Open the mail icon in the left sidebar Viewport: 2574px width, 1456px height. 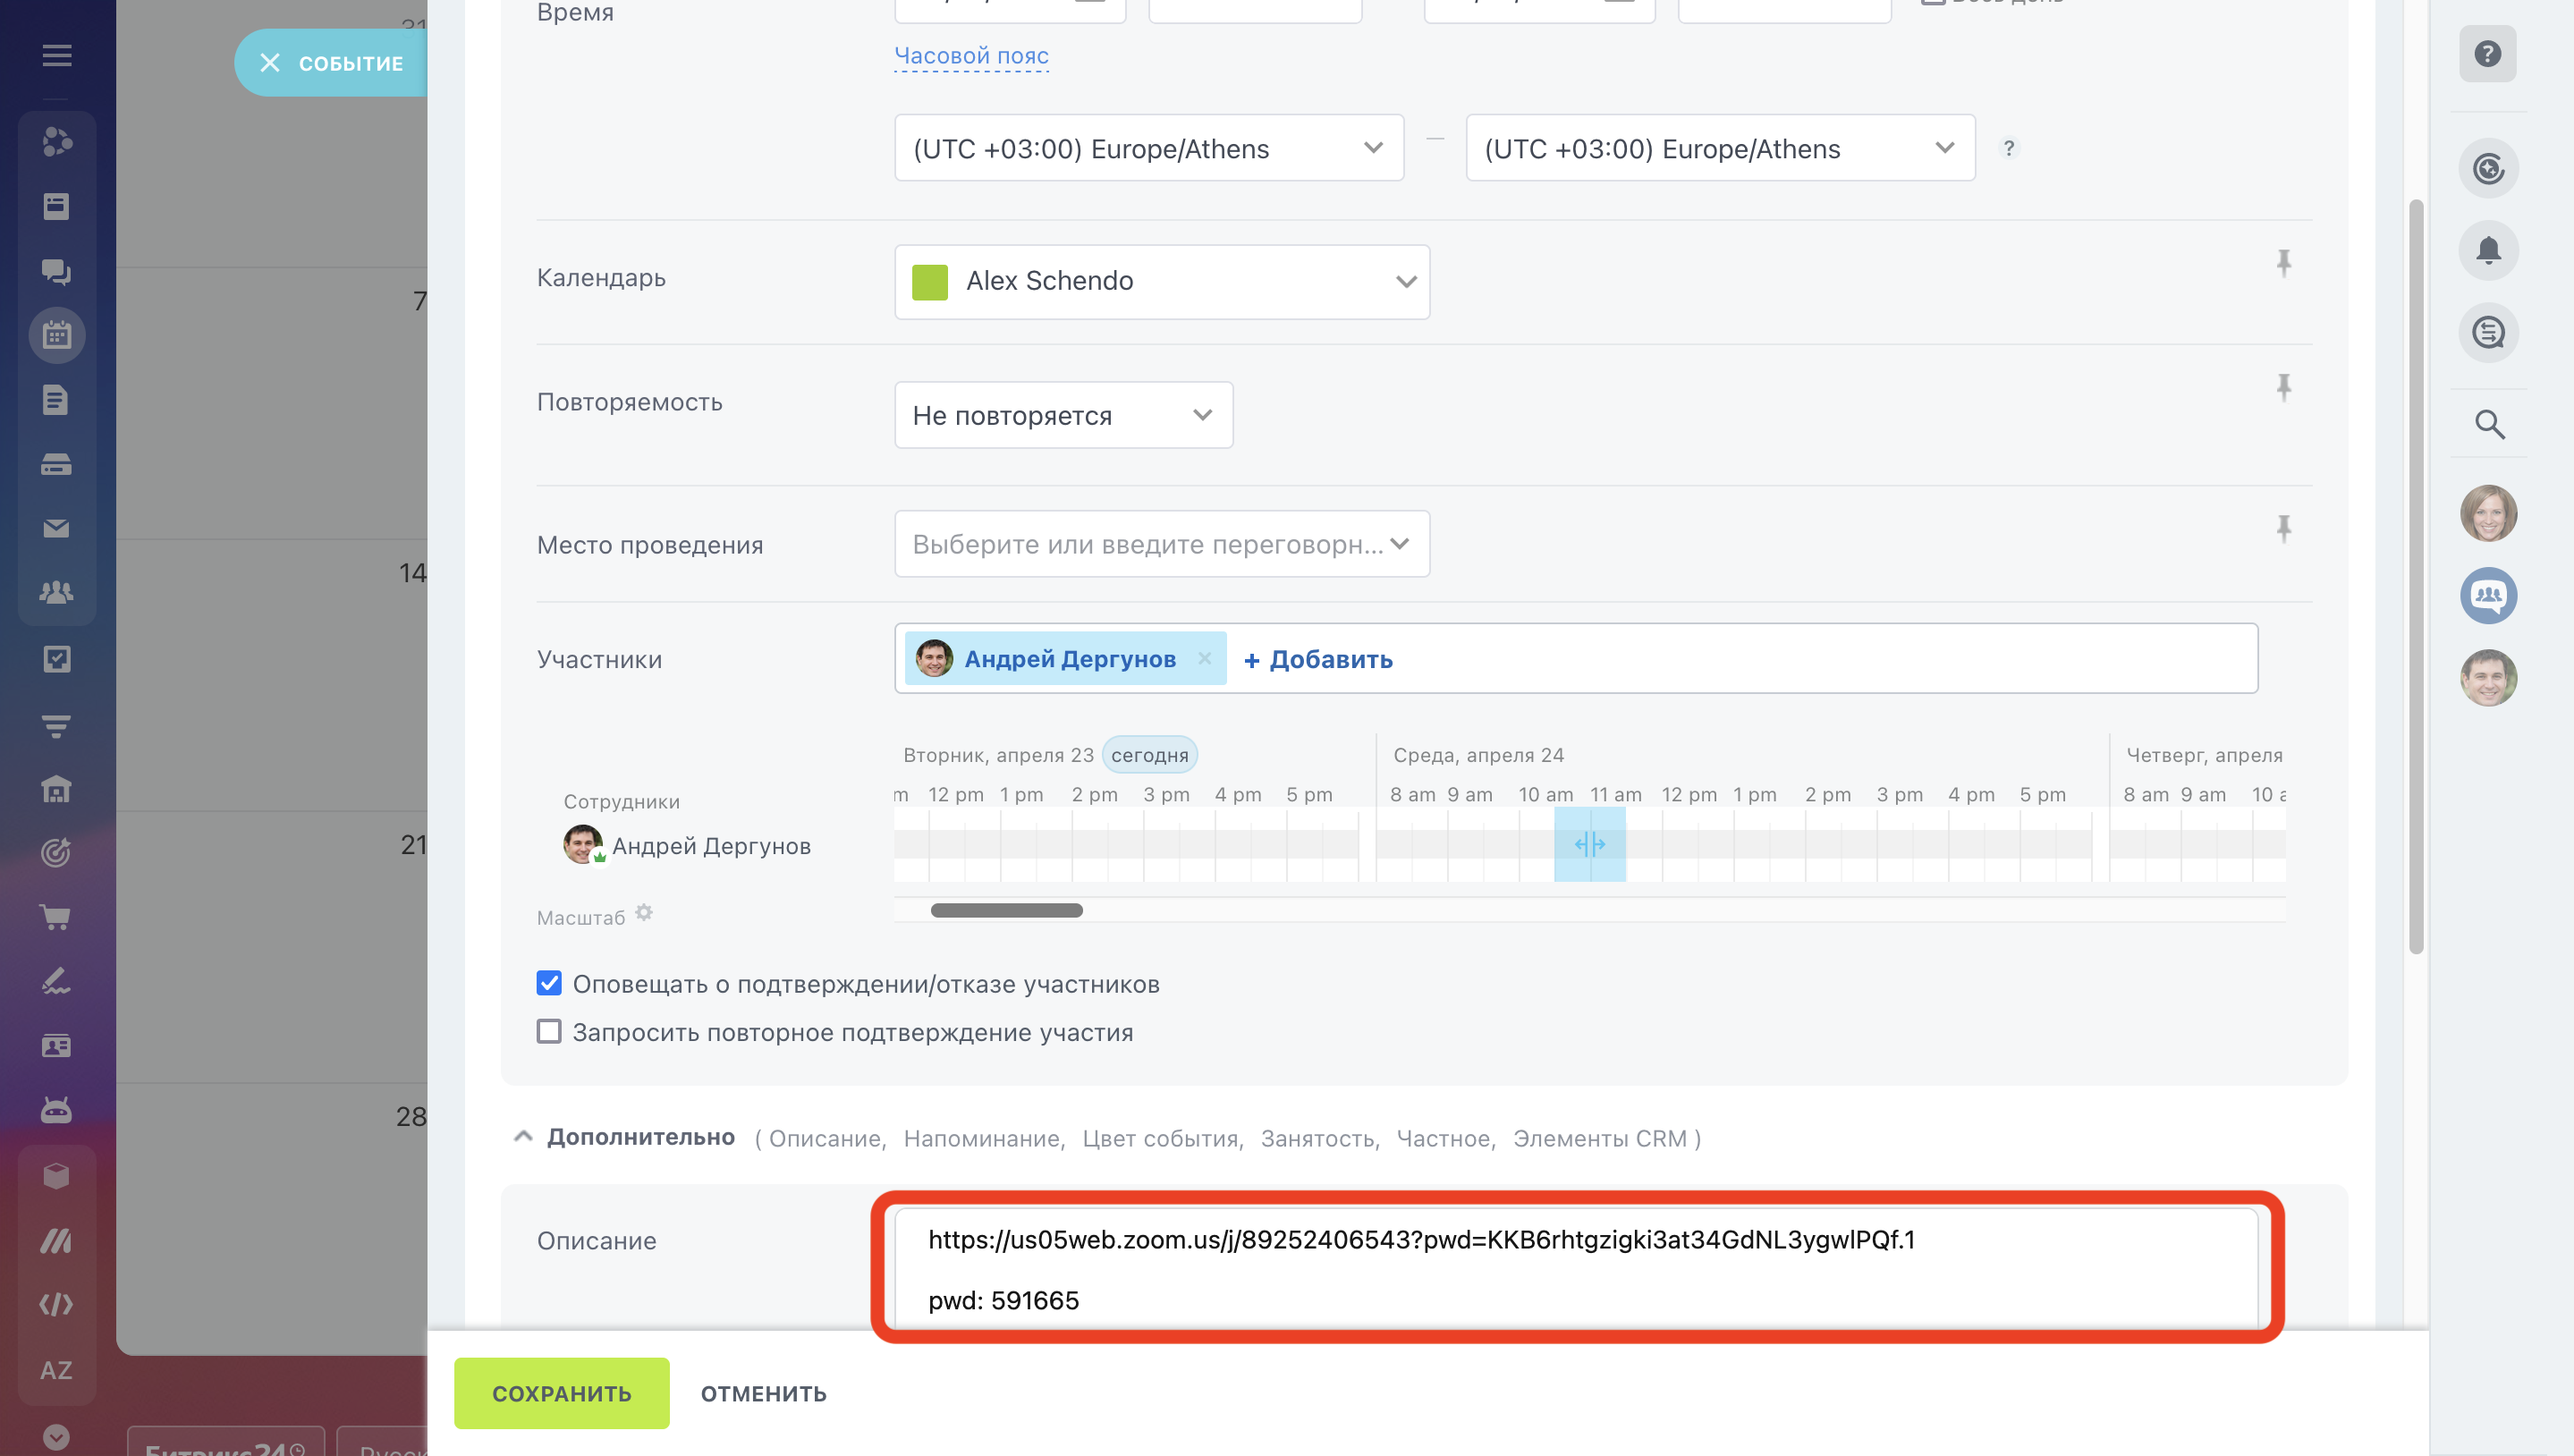(57, 528)
